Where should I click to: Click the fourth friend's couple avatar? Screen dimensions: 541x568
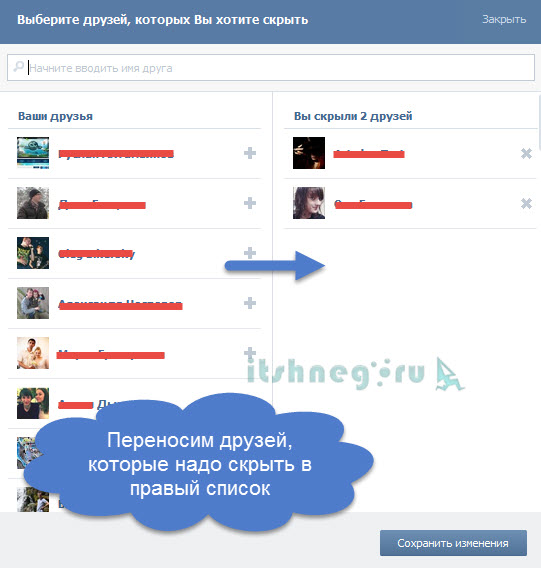(x=33, y=303)
